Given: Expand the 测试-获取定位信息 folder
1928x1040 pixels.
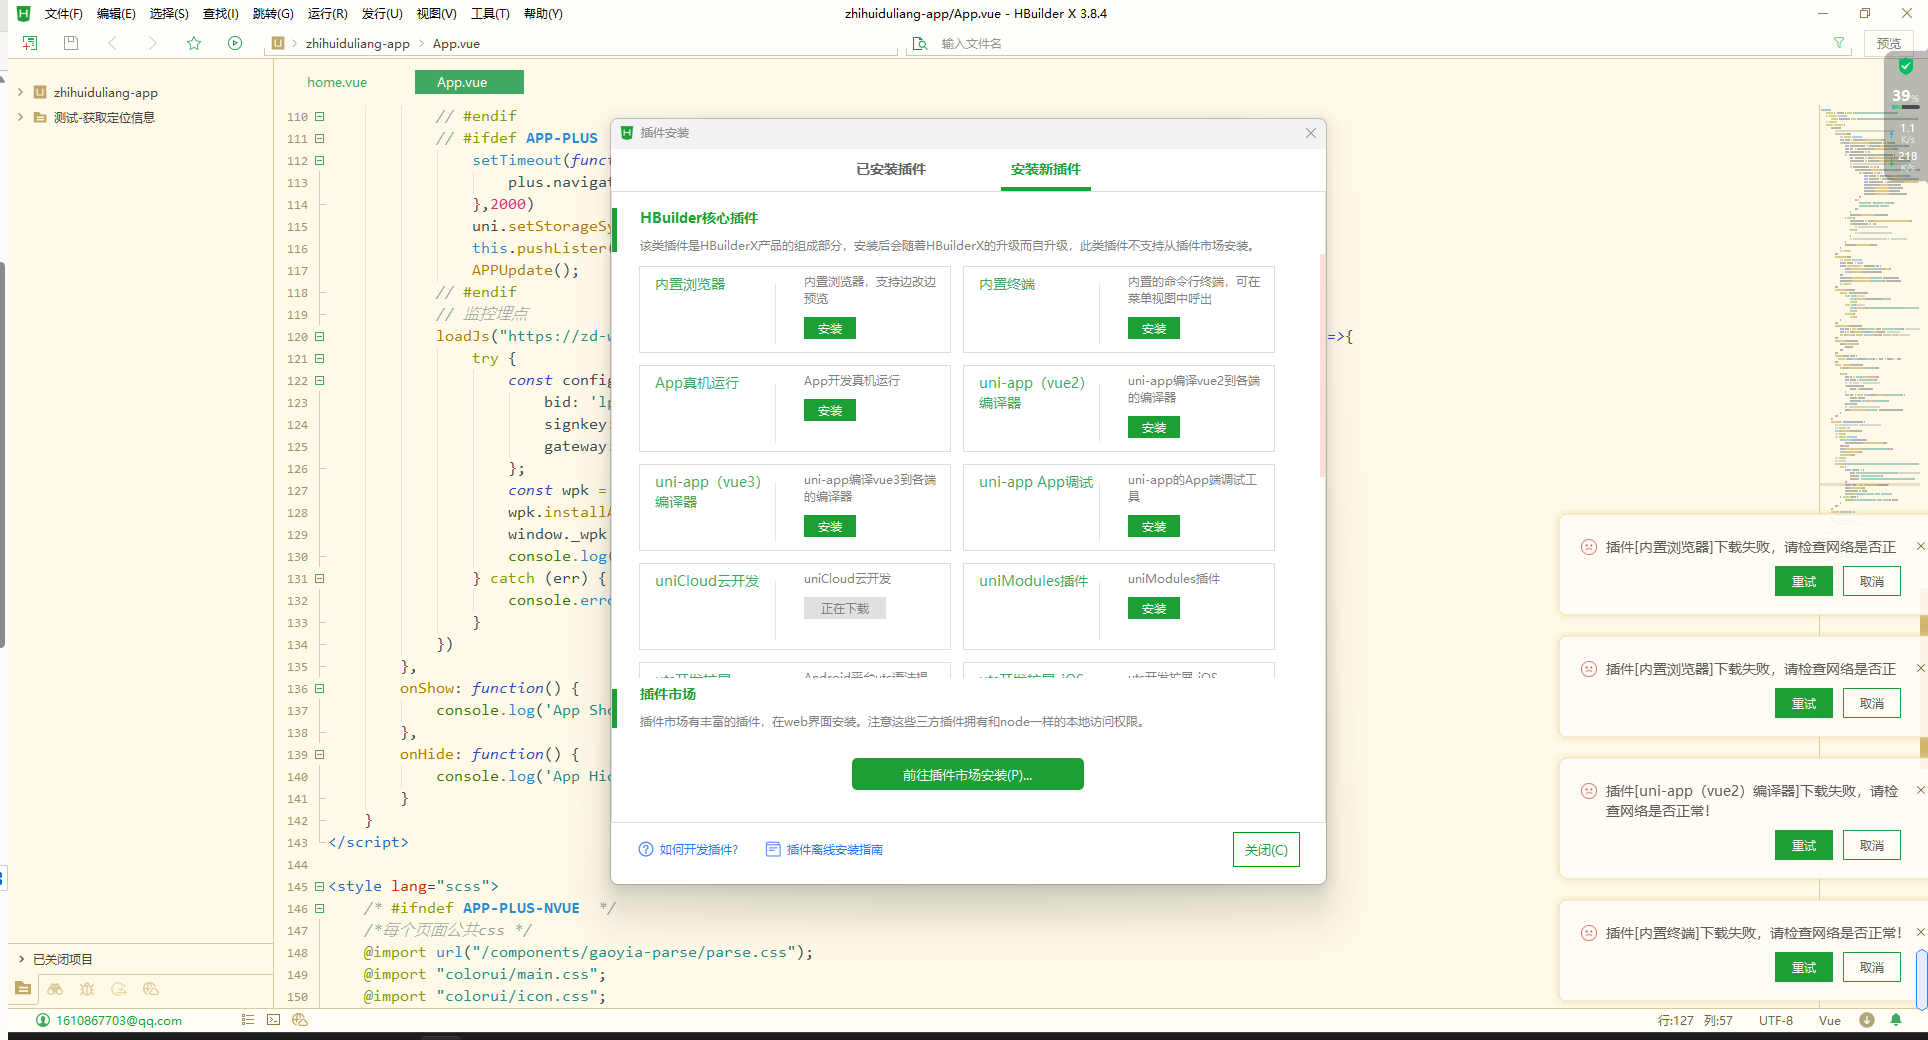Looking at the screenshot, I should point(20,117).
